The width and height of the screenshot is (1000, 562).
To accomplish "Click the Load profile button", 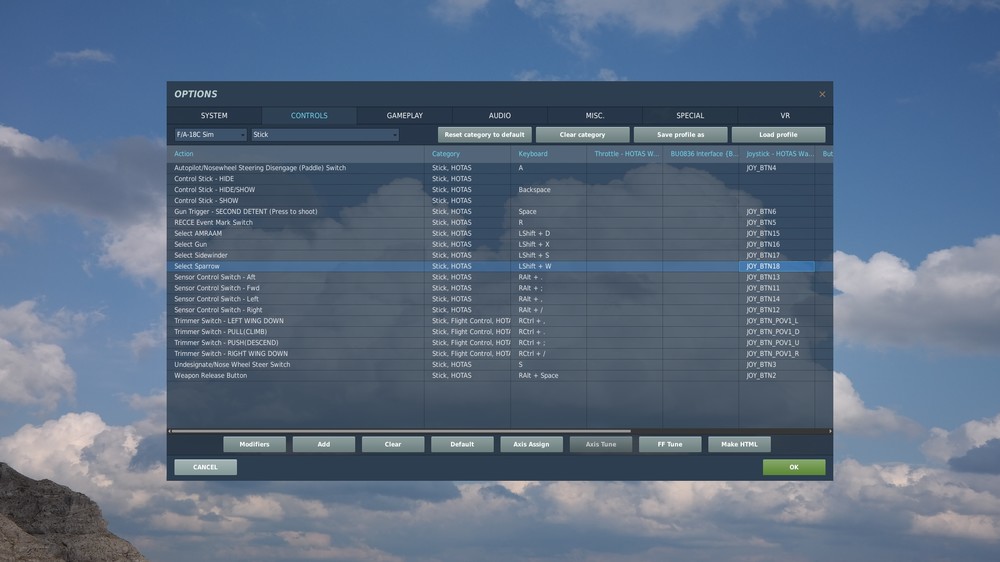I will click(778, 135).
